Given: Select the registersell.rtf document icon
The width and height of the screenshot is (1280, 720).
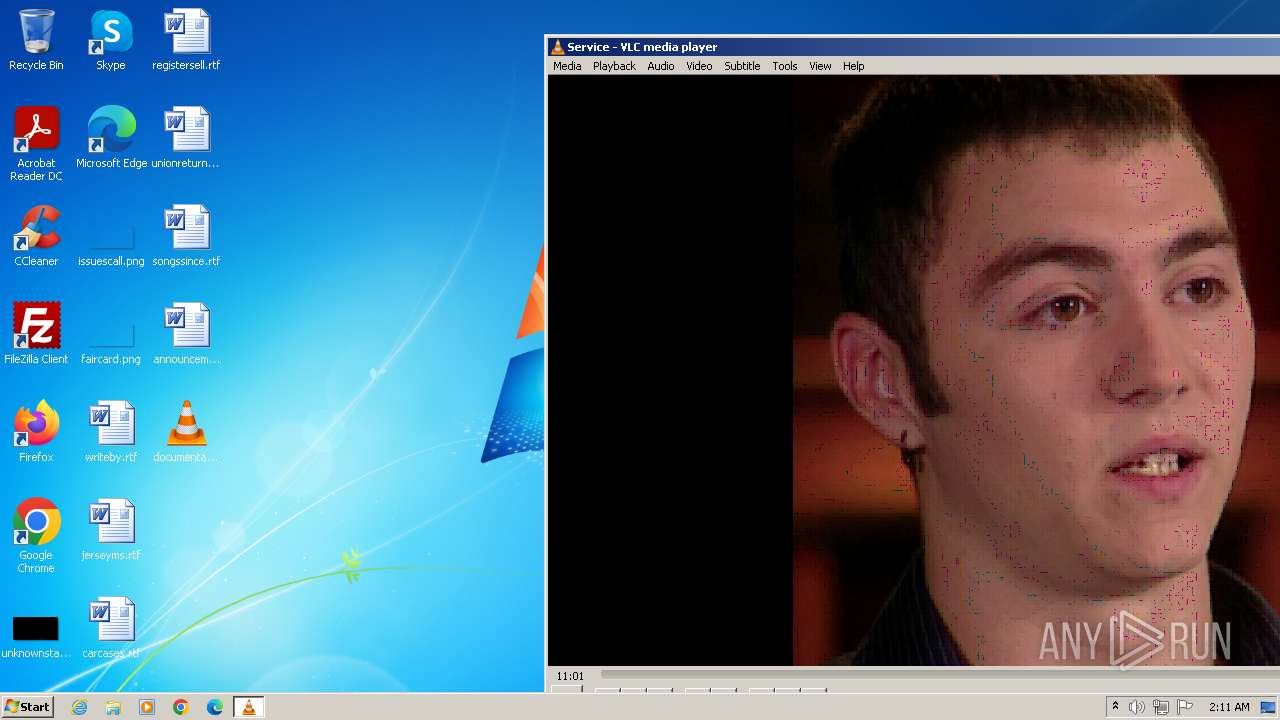Looking at the screenshot, I should pyautogui.click(x=186, y=40).
